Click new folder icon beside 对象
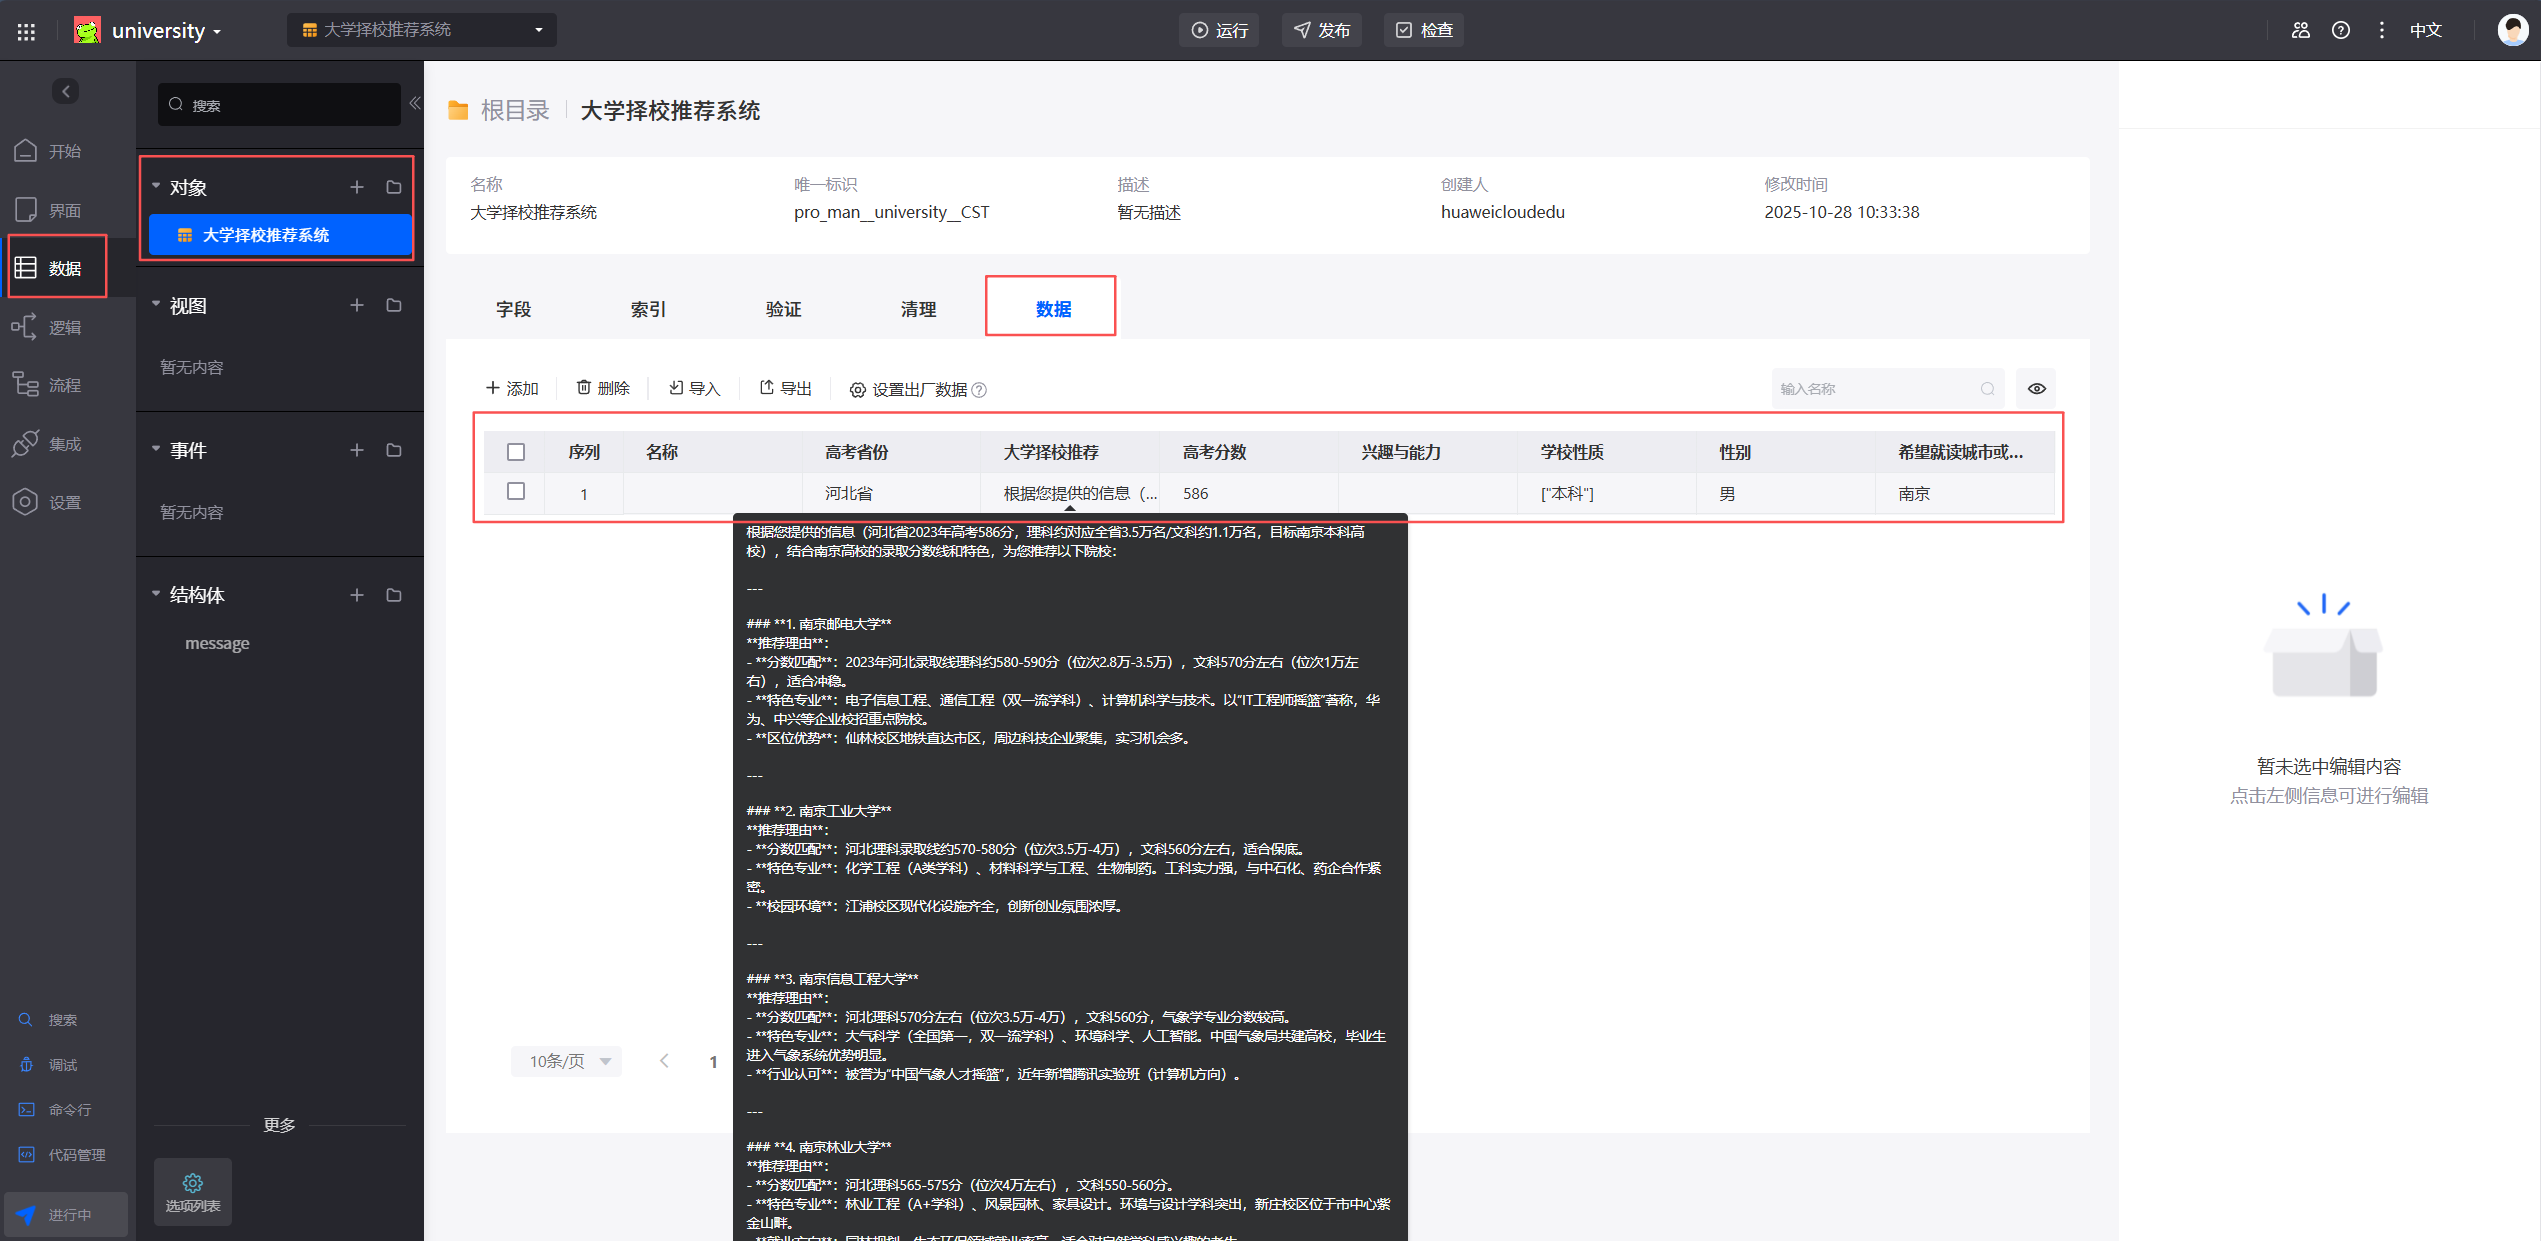Viewport: 2541px width, 1241px height. click(x=394, y=187)
